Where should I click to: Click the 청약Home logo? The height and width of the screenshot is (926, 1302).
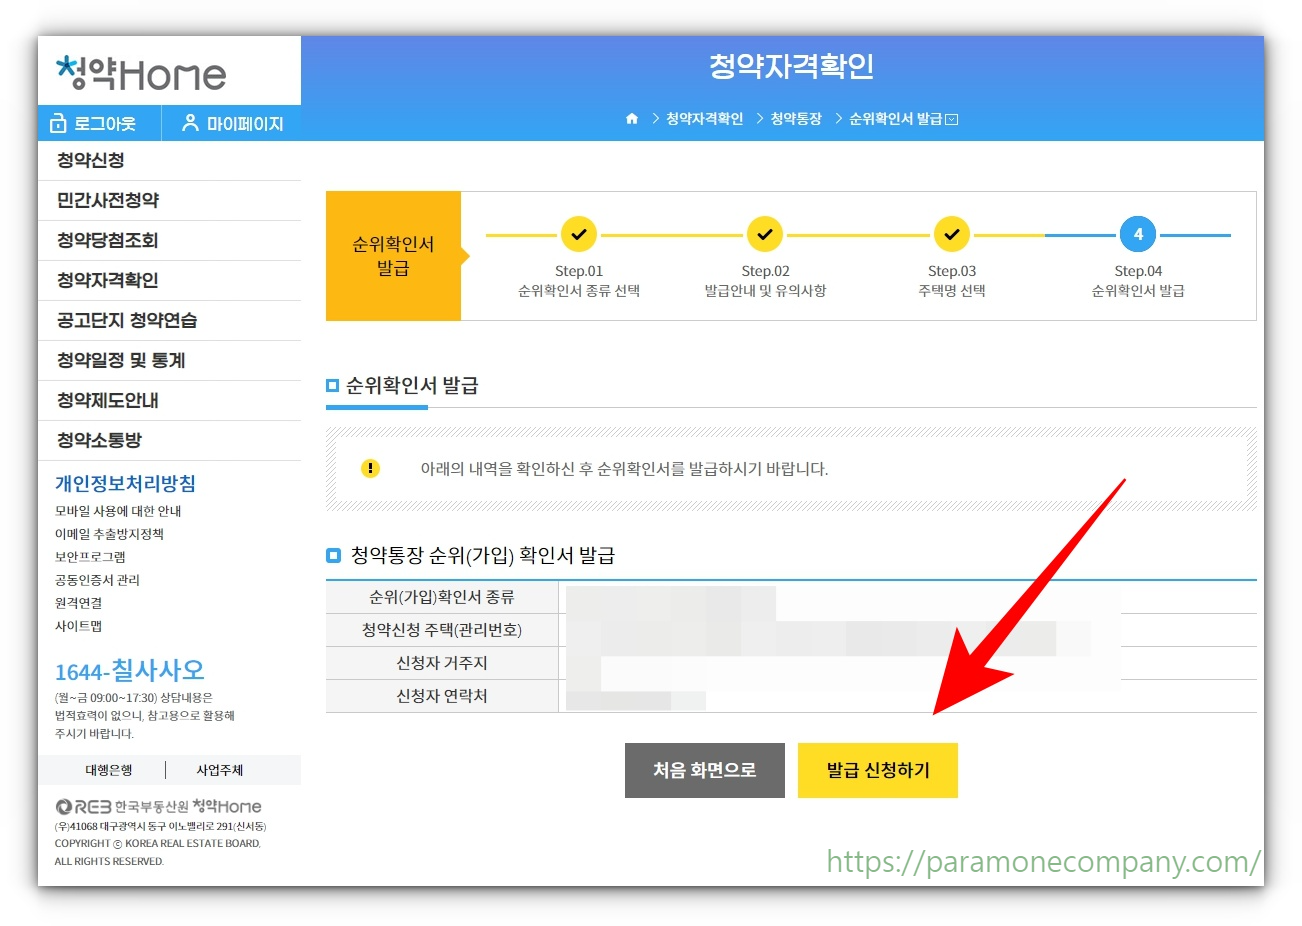[x=135, y=71]
